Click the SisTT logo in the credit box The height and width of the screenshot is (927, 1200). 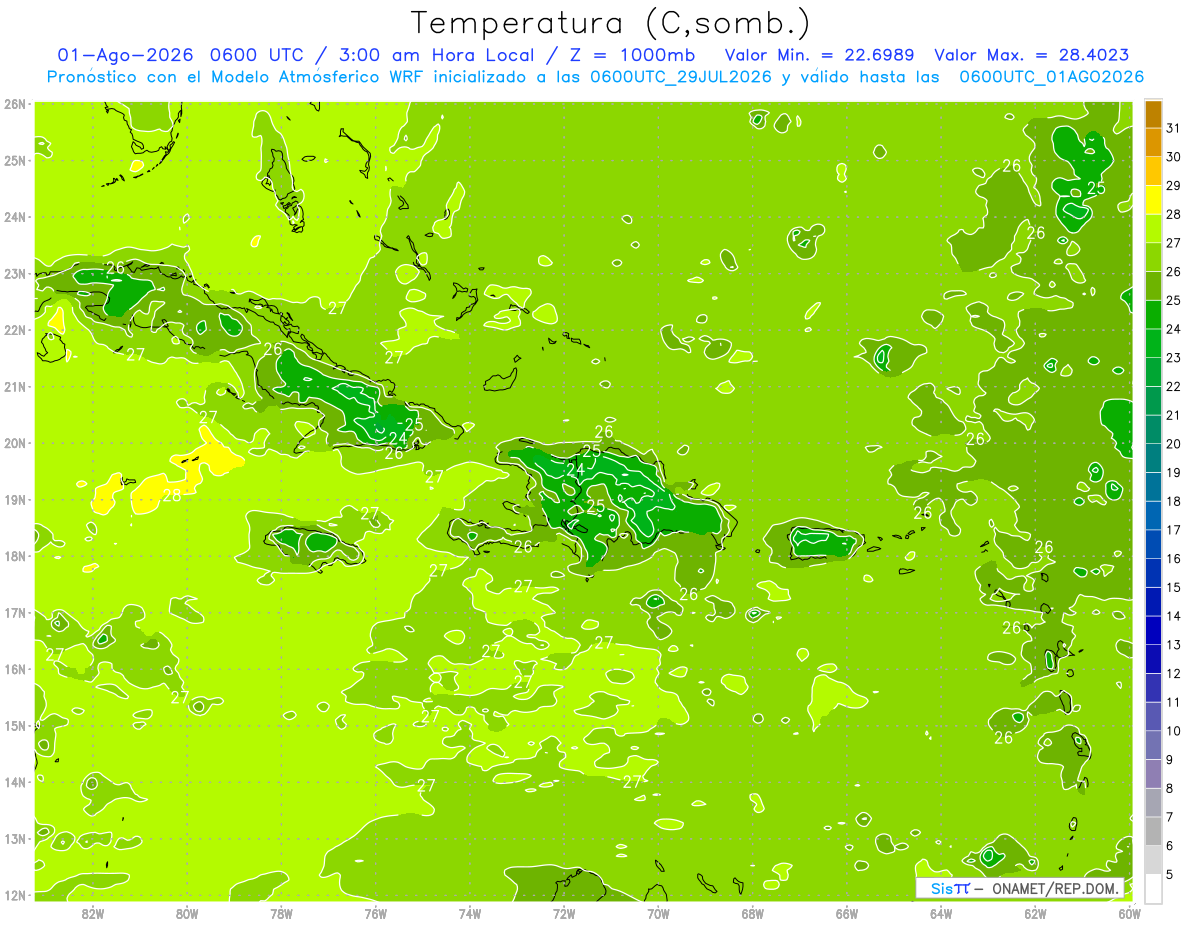pyautogui.click(x=950, y=888)
